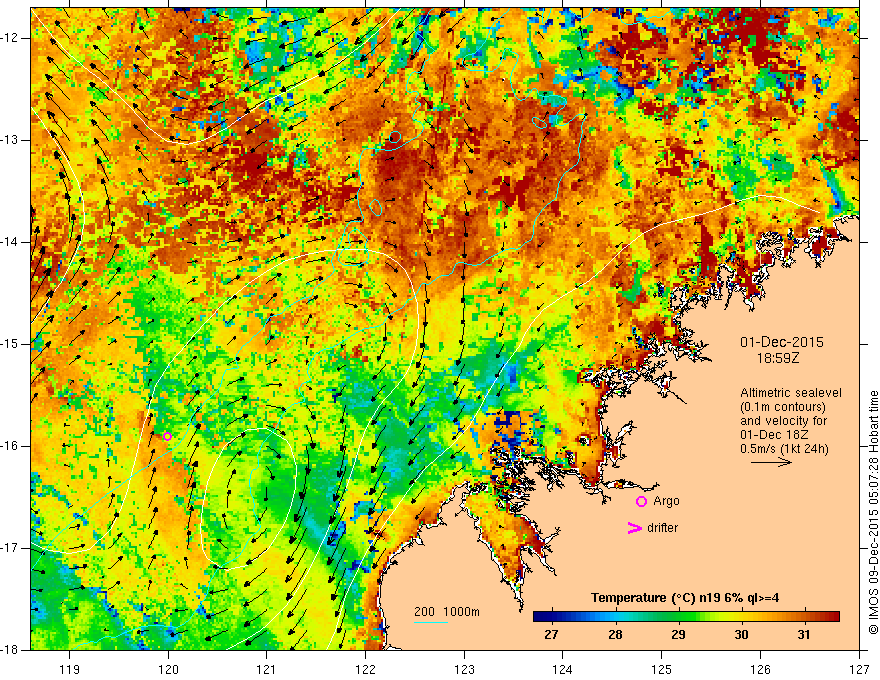Click the Temperature (°C) n19 title
This screenshot has height=680, width=880.
[685, 598]
